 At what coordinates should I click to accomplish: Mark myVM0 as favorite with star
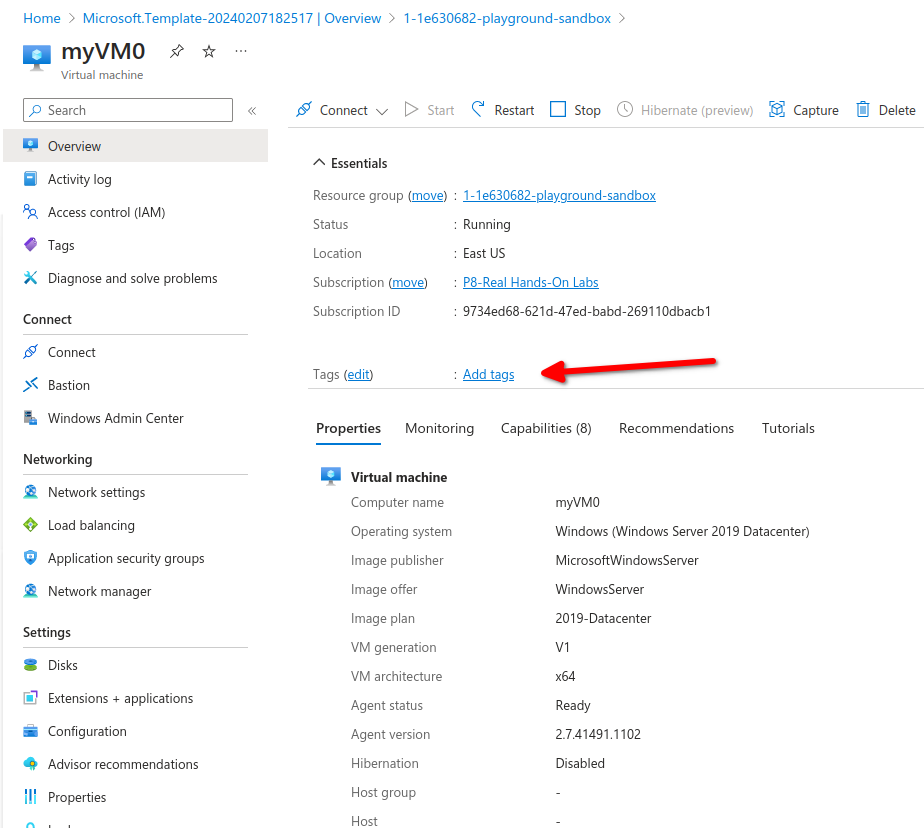click(209, 52)
